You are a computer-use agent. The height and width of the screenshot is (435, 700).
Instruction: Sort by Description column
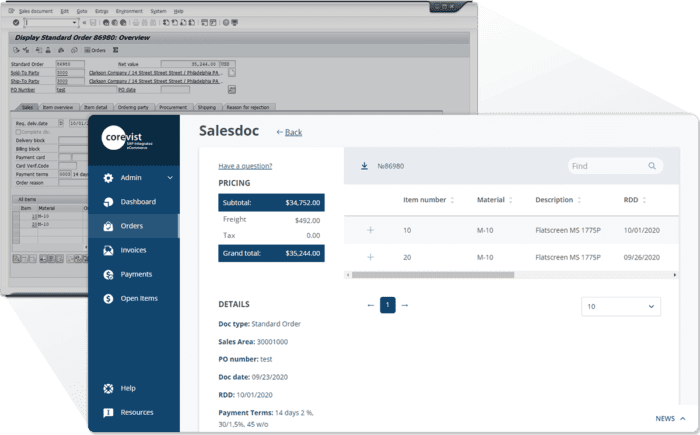[x=558, y=200]
